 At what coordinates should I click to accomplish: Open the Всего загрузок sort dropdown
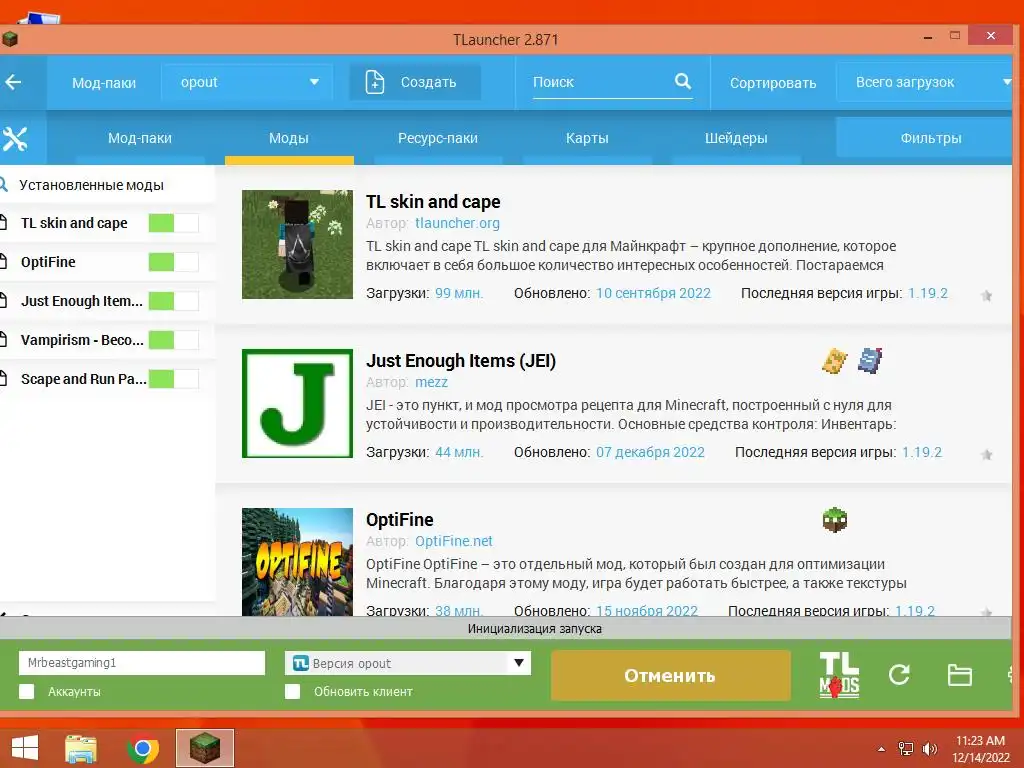tap(925, 82)
